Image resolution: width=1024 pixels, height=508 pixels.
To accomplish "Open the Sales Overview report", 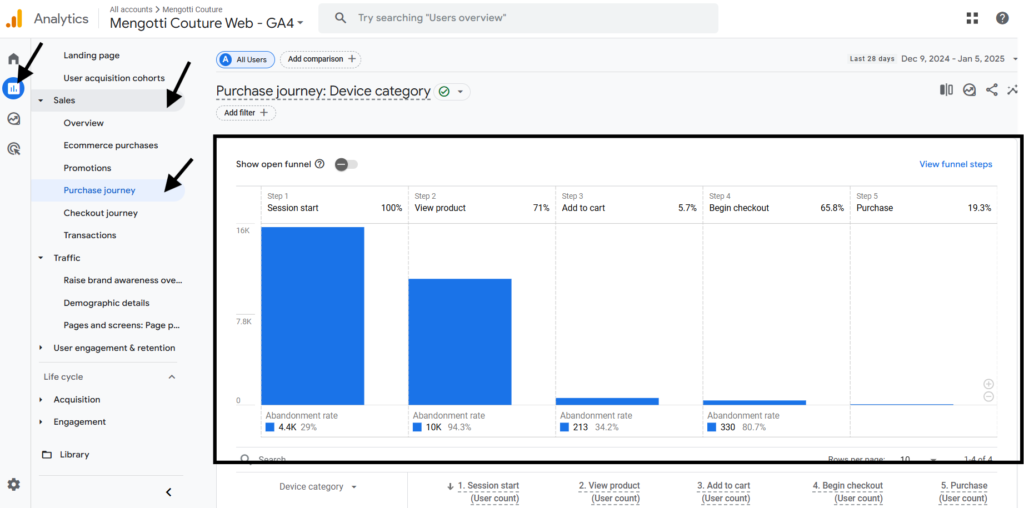I will click(x=83, y=123).
